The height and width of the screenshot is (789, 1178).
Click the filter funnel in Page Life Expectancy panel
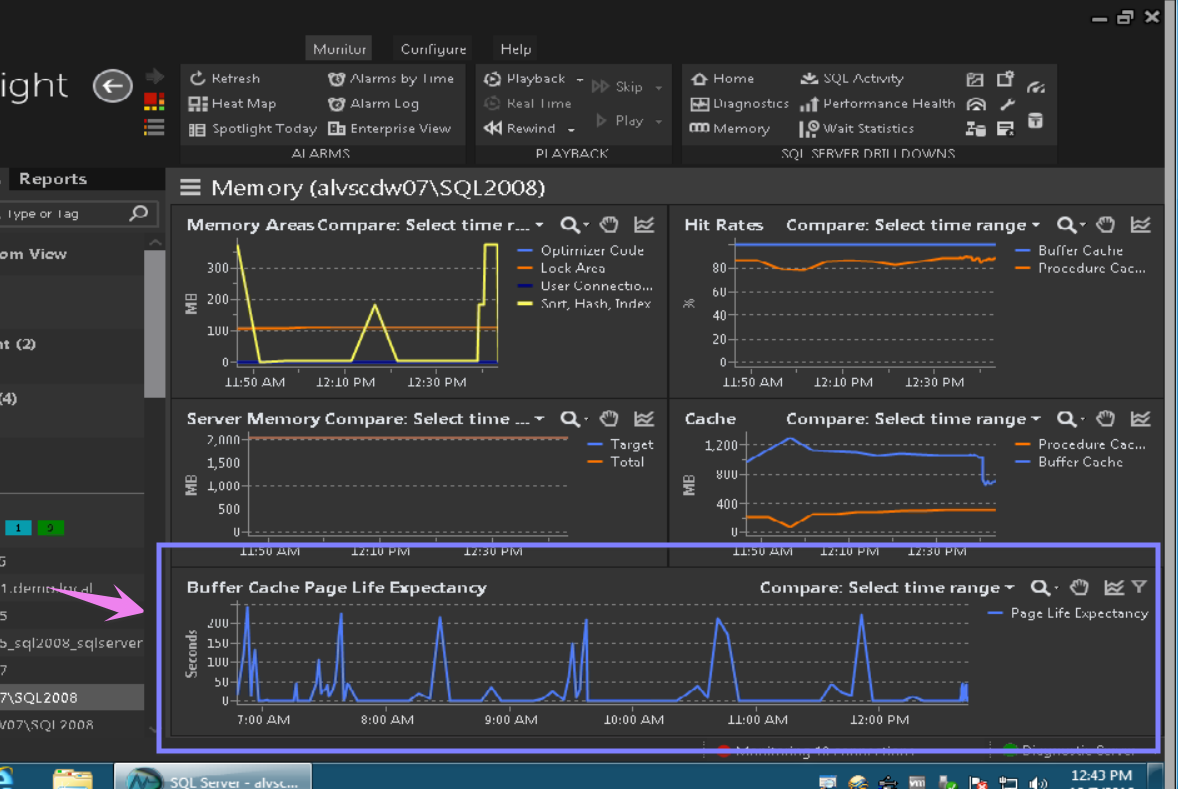(x=1139, y=587)
